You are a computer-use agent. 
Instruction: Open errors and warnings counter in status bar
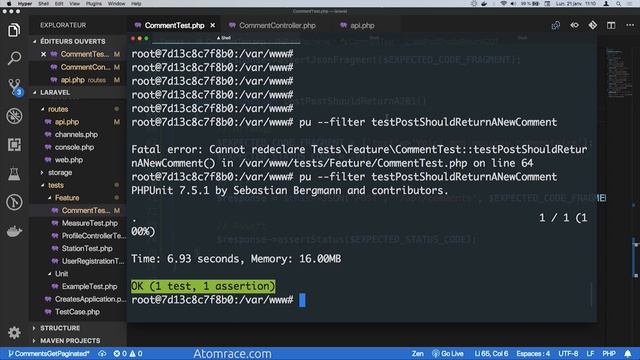pyautogui.click(x=128, y=353)
